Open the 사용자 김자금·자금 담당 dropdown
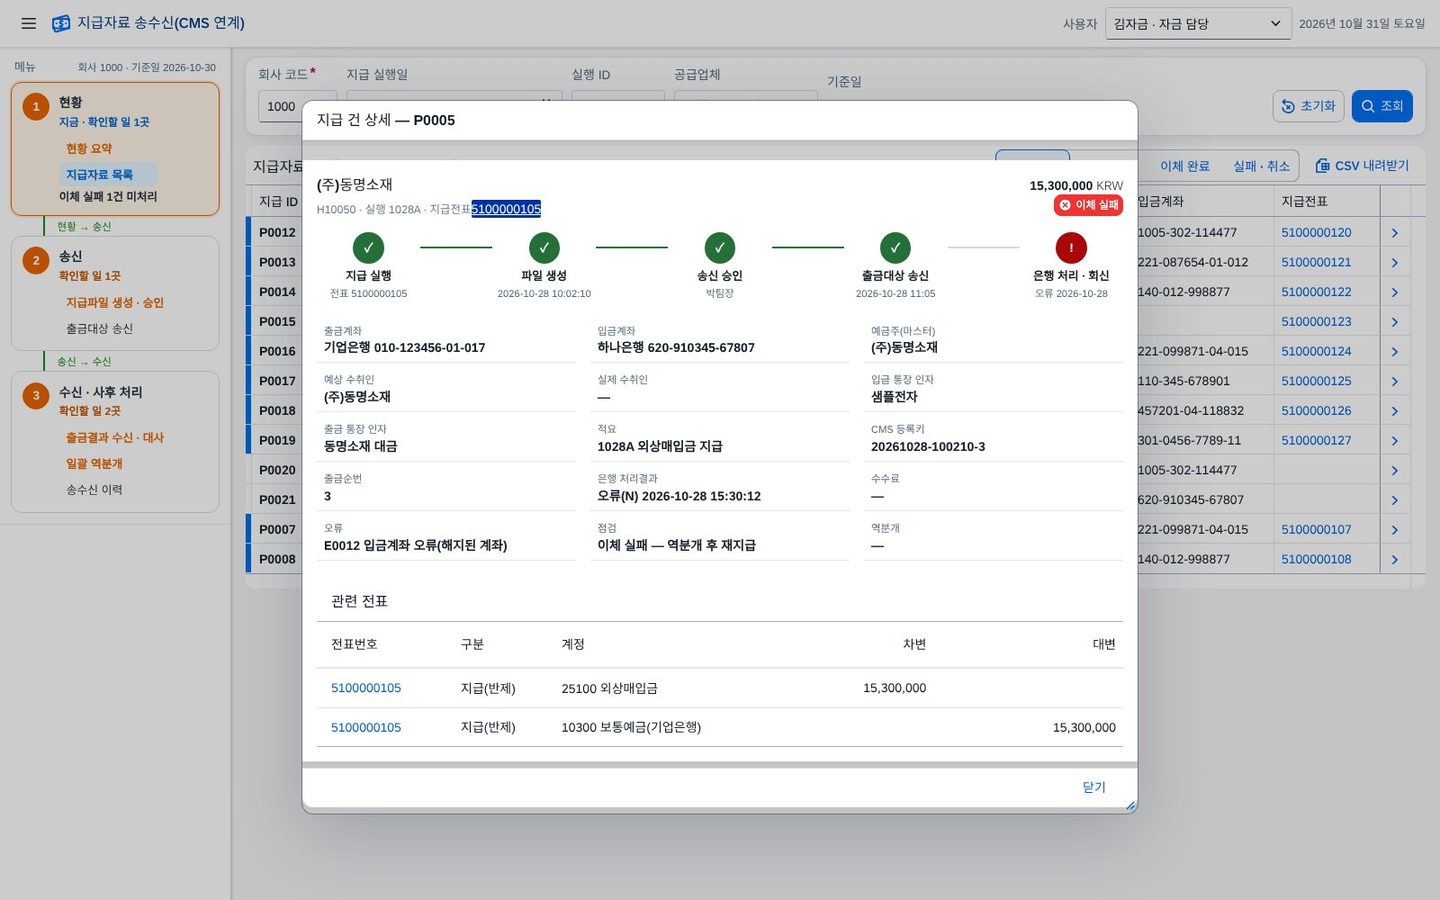Image resolution: width=1440 pixels, height=900 pixels. [1198, 24]
